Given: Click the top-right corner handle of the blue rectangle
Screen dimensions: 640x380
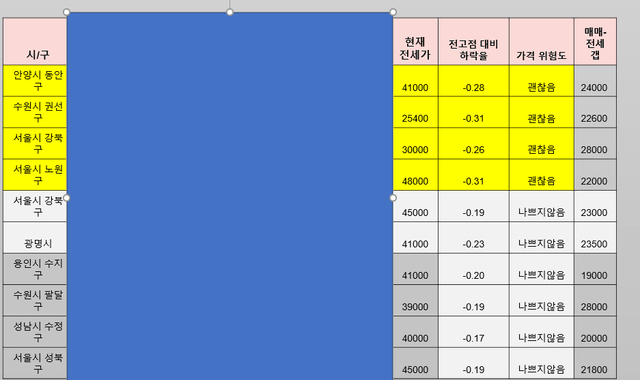Looking at the screenshot, I should (x=393, y=12).
